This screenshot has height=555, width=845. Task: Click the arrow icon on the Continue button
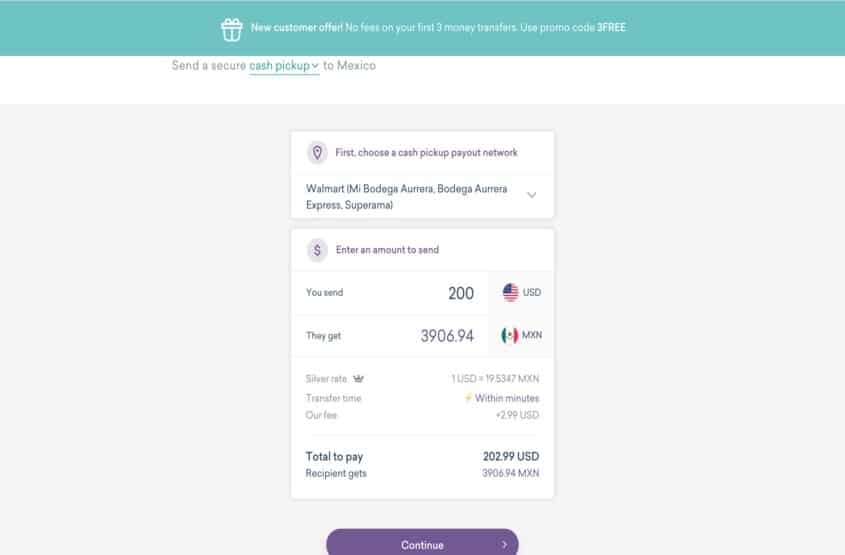pos(504,545)
